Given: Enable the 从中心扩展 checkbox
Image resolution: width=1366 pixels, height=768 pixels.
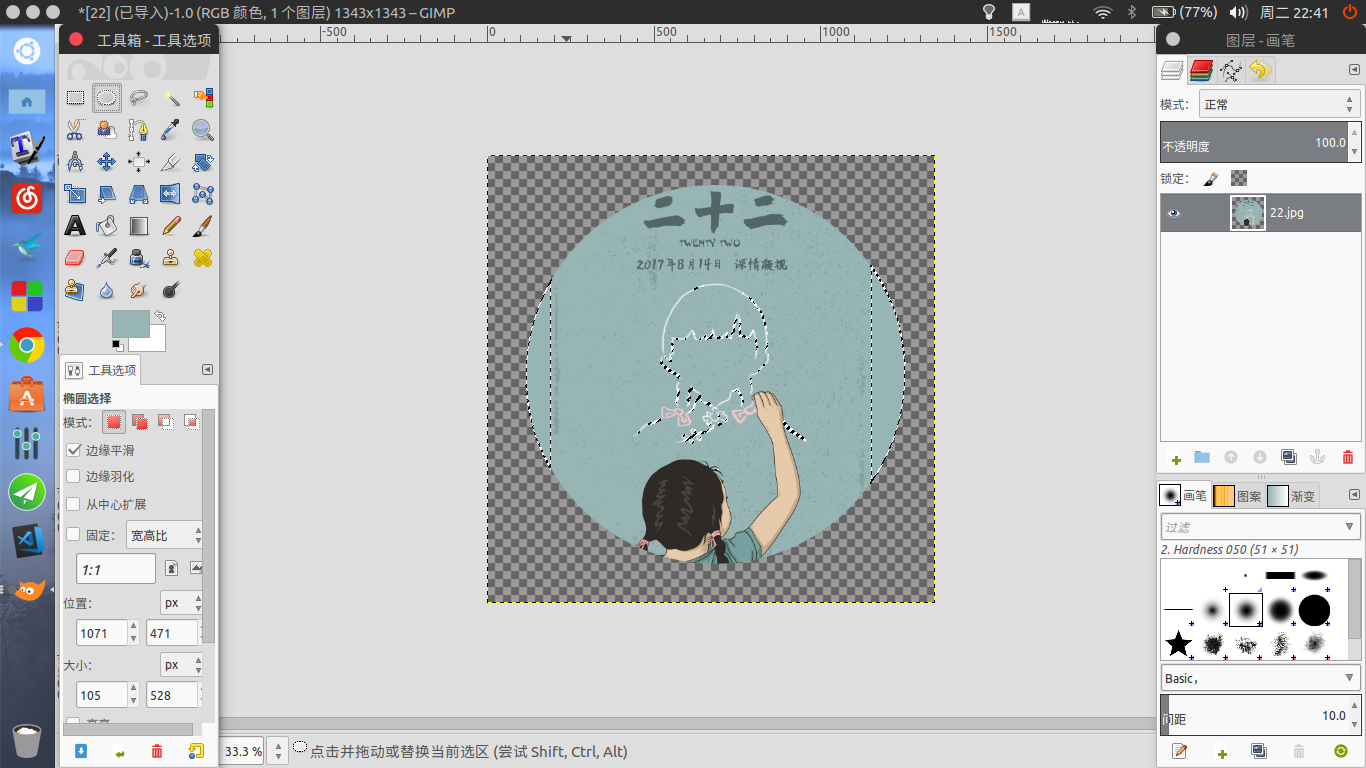Looking at the screenshot, I should coord(73,504).
